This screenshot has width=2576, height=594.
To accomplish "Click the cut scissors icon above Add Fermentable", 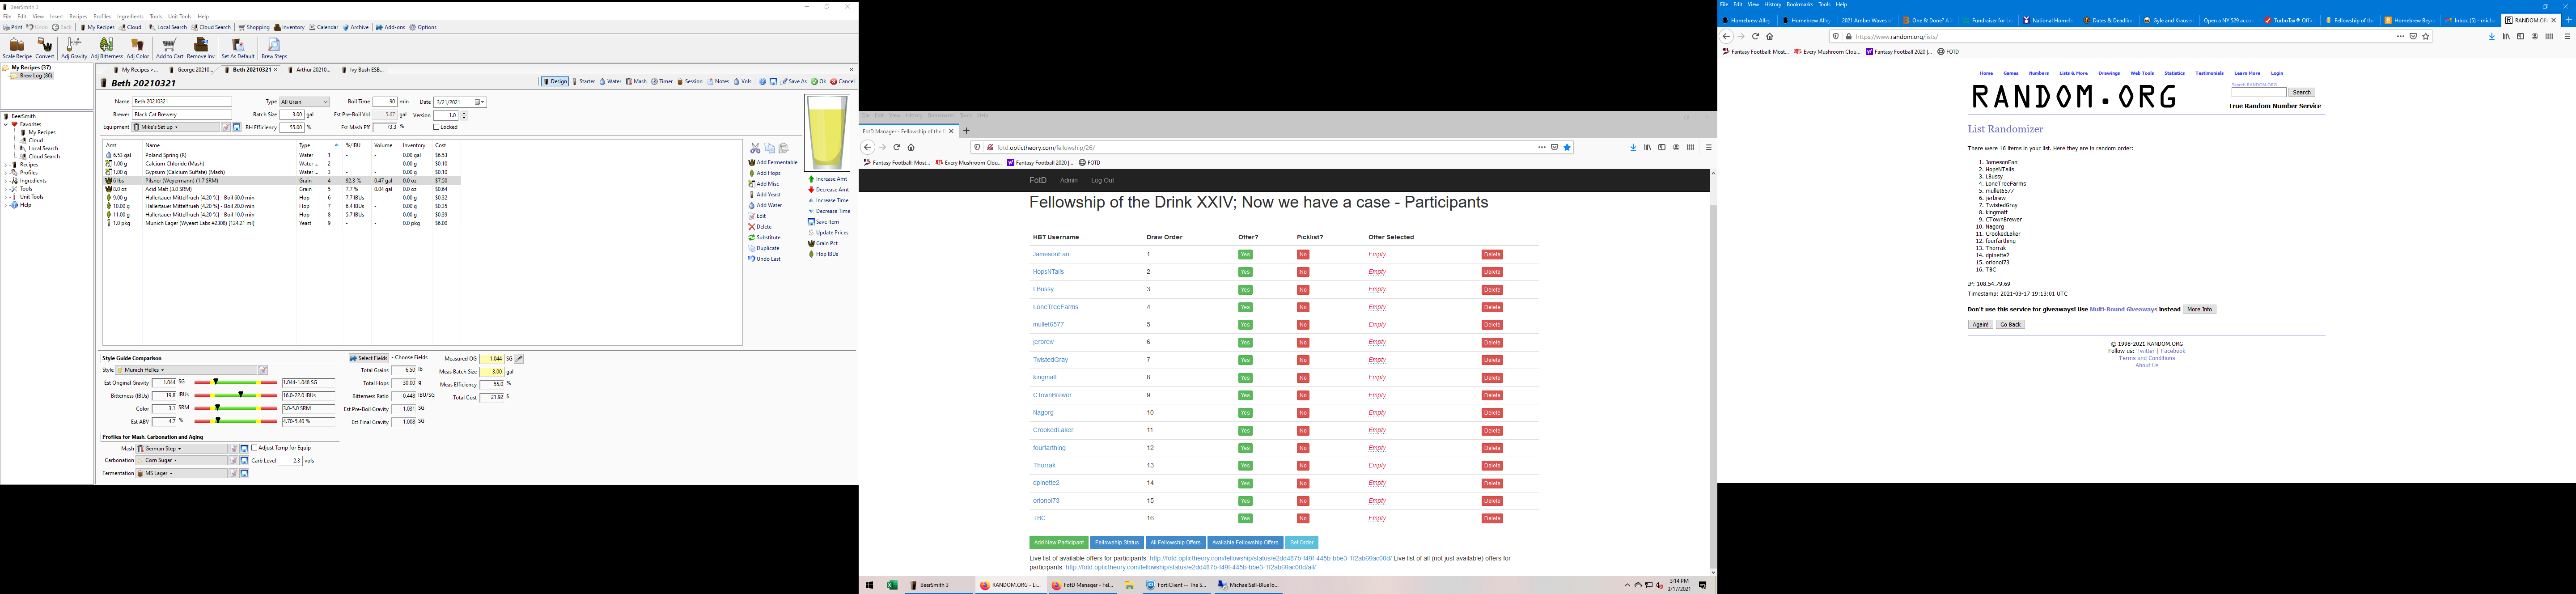I will click(755, 148).
